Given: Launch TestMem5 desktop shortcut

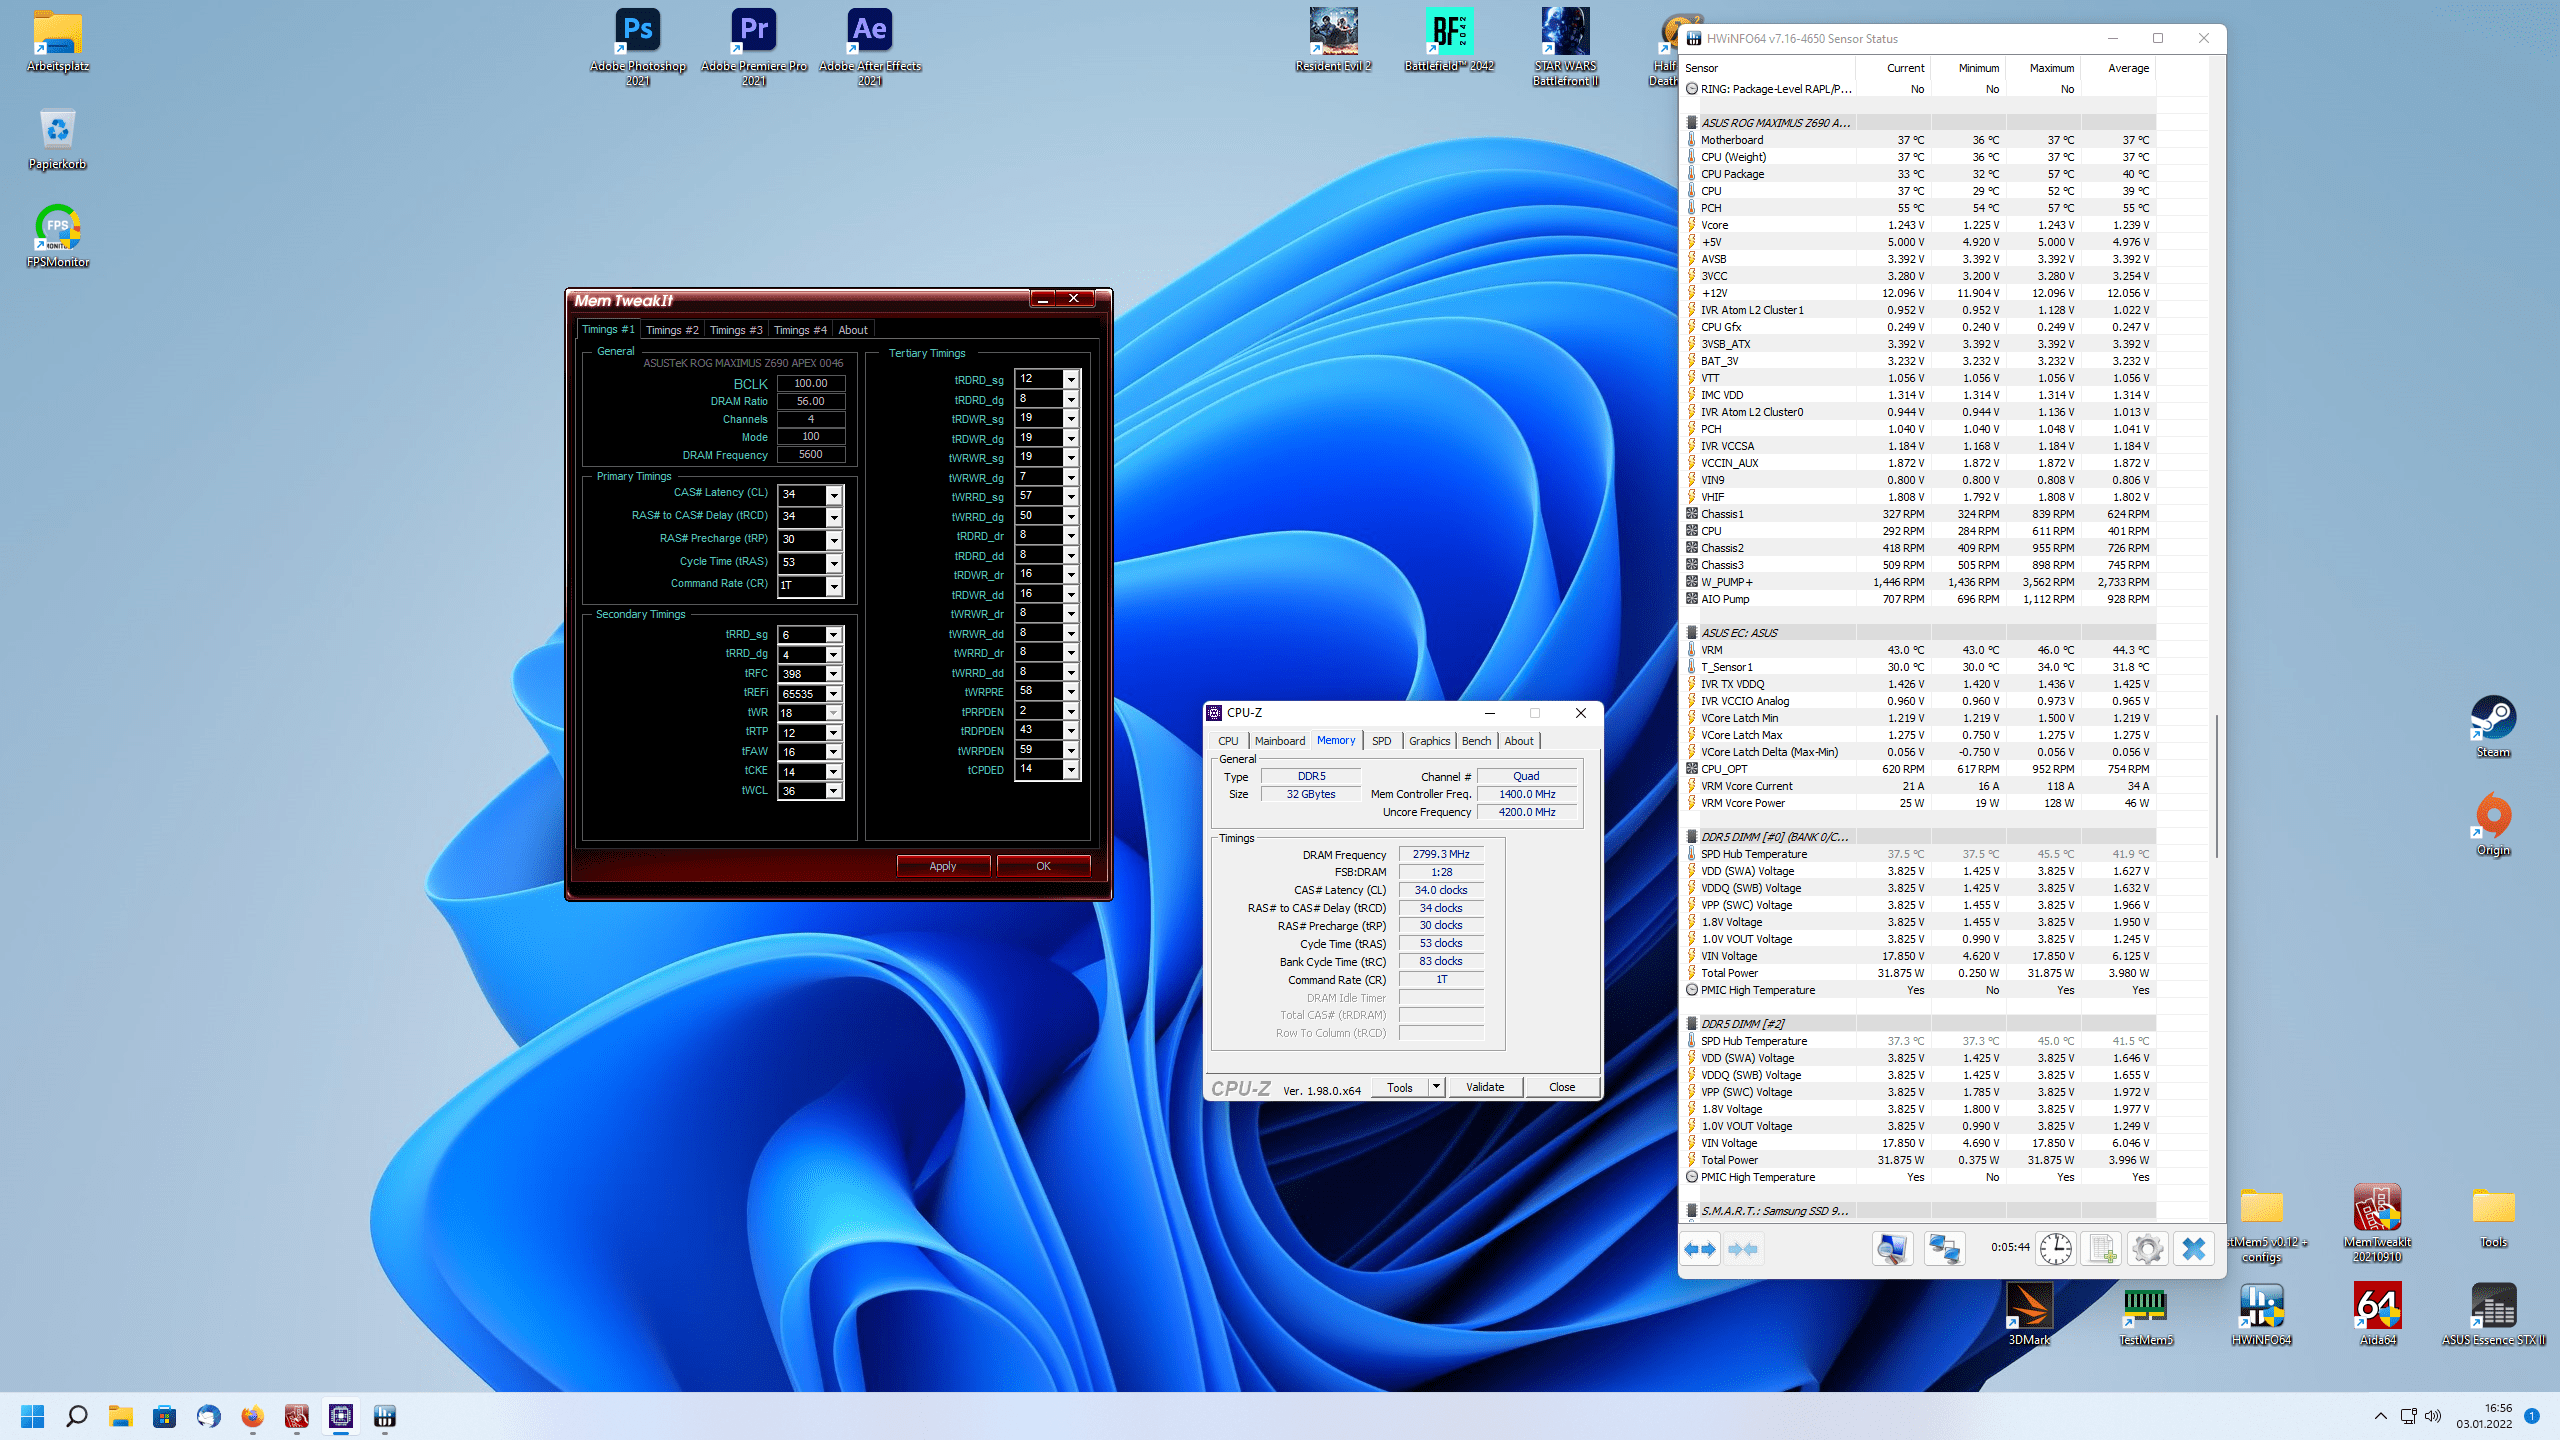Looking at the screenshot, I should click(2145, 1314).
